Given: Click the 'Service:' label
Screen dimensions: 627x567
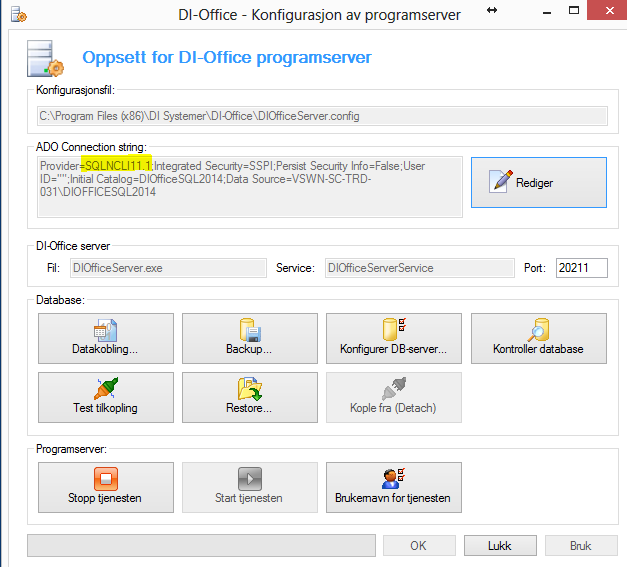Looking at the screenshot, I should pos(295,268).
